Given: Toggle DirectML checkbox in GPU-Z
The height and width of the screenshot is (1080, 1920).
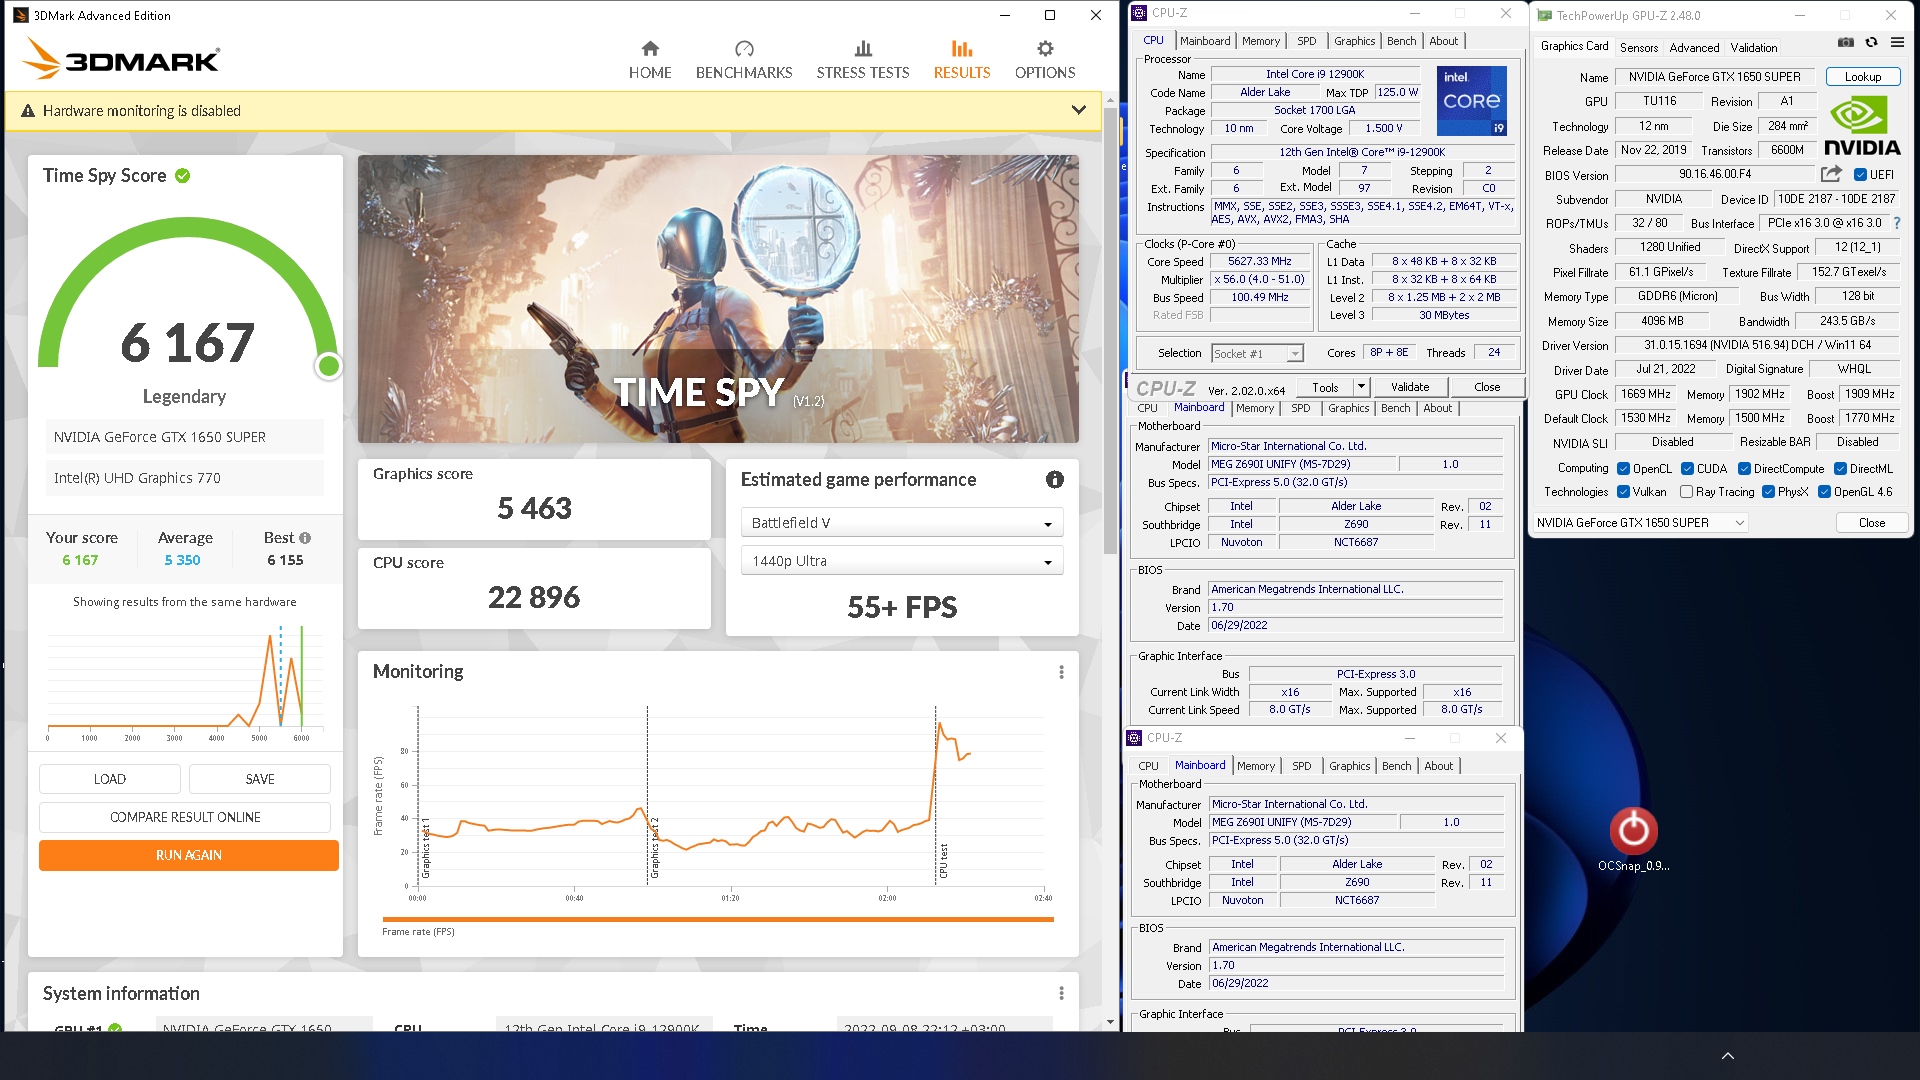Looking at the screenshot, I should tap(1840, 469).
